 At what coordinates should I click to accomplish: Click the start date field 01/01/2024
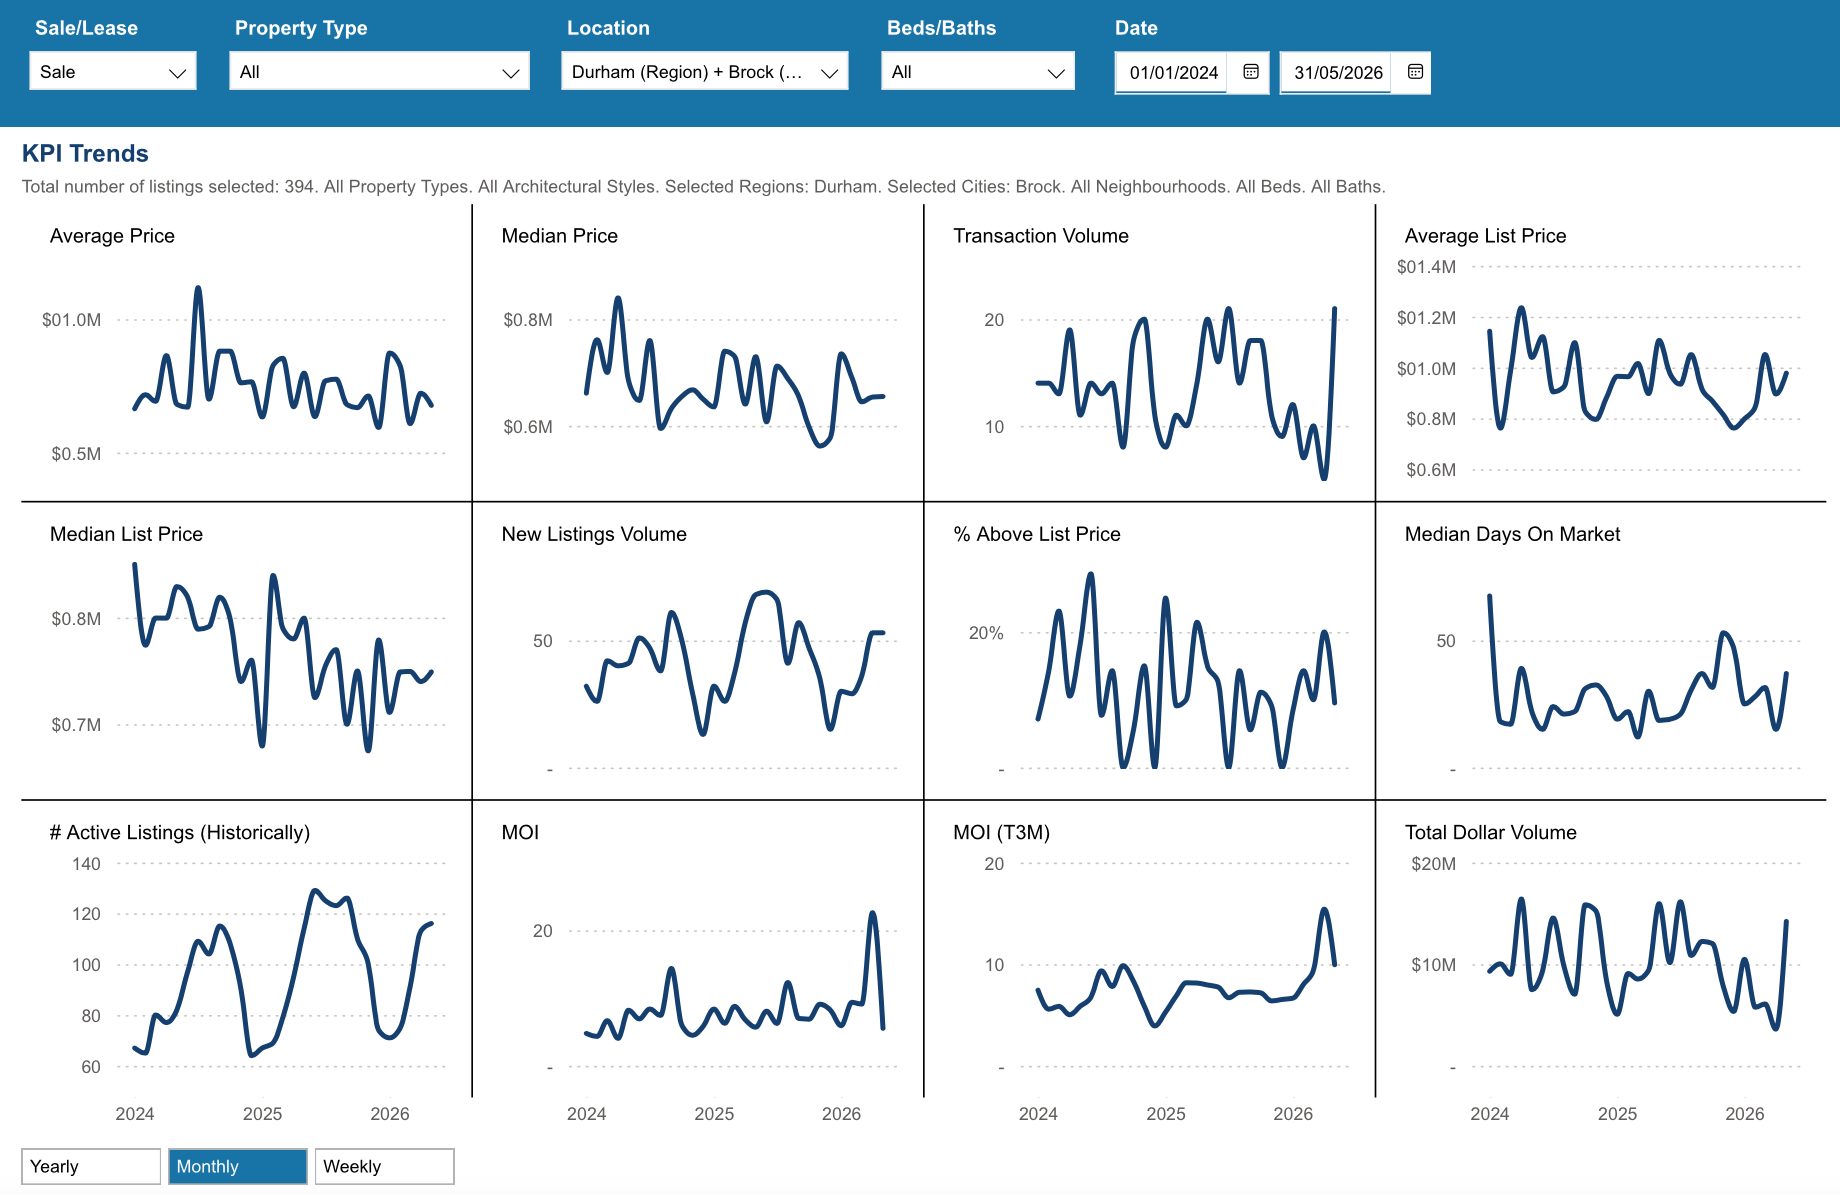coord(1173,72)
